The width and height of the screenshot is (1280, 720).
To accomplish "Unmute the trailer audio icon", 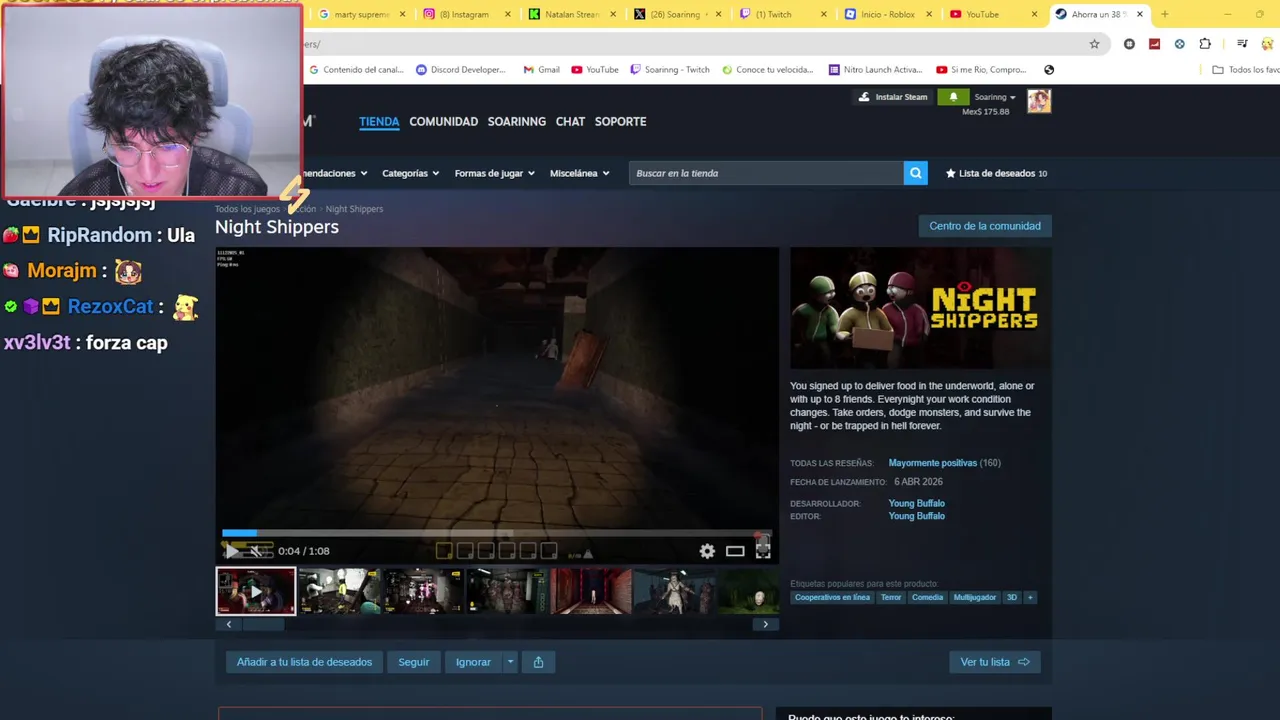I will click(x=256, y=551).
